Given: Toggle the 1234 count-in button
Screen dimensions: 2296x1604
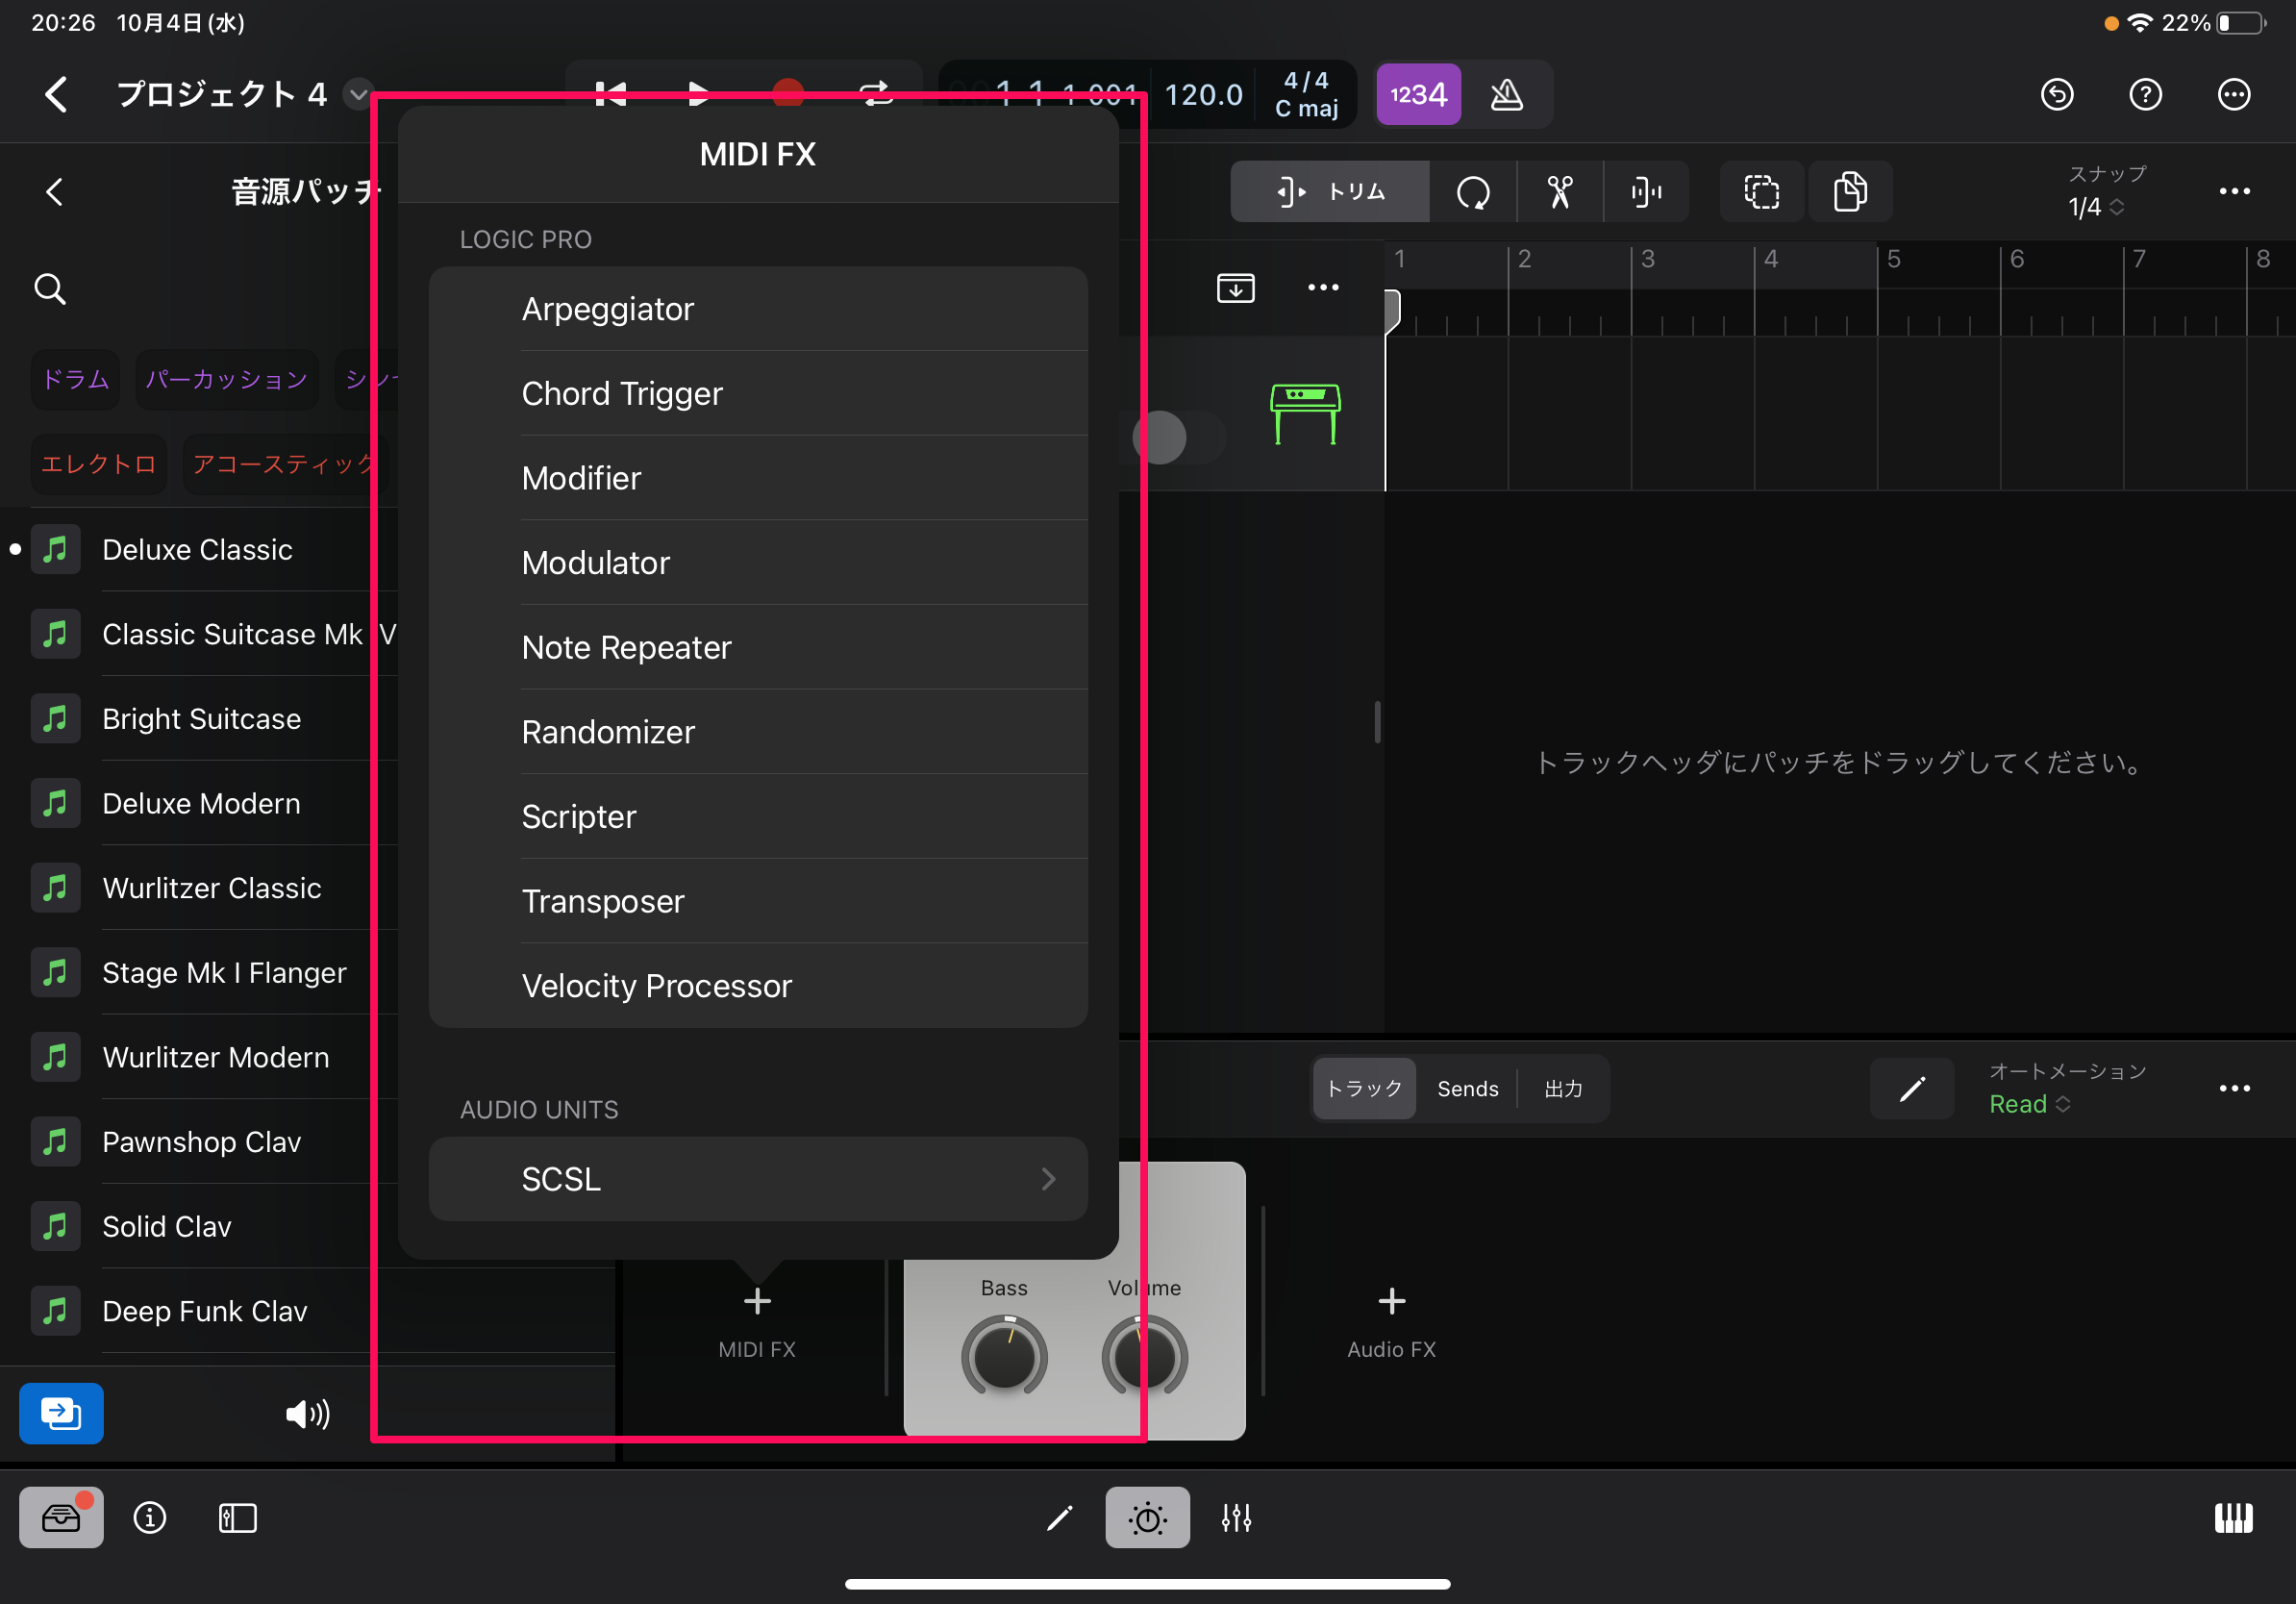Looking at the screenshot, I should (x=1418, y=94).
